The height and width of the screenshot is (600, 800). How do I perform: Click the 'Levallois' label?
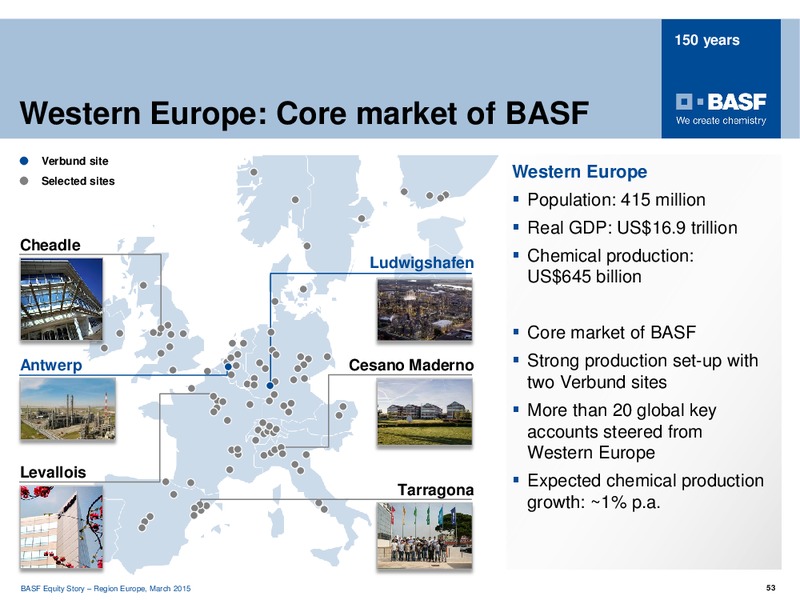coord(53,472)
